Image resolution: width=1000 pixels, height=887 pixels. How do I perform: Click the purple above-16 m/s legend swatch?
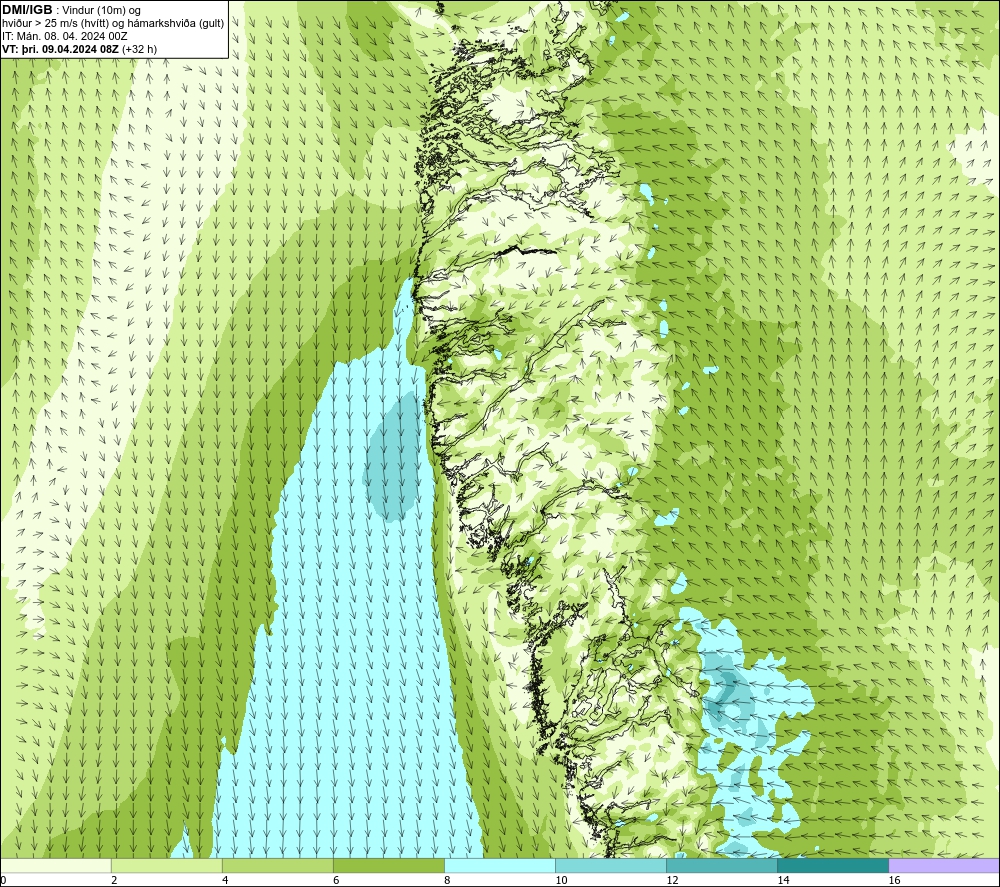click(944, 866)
